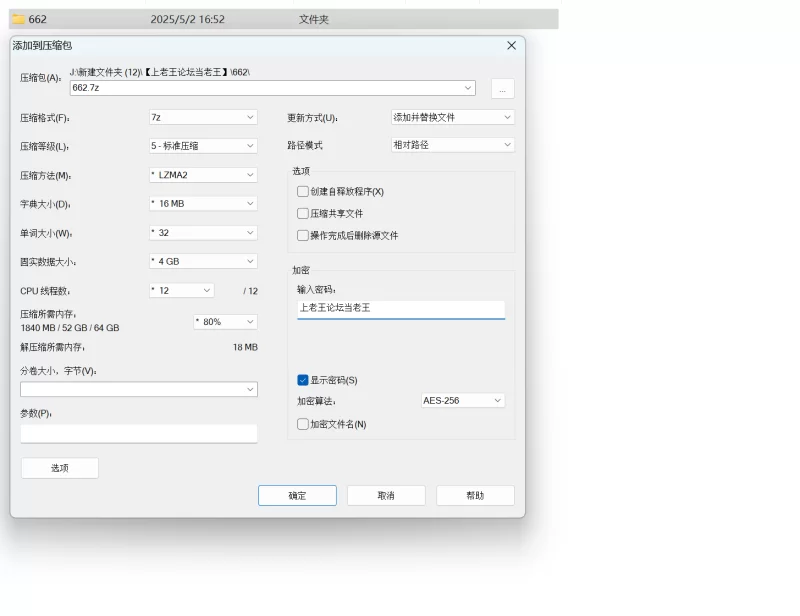The height and width of the screenshot is (616, 800).
Task: Enable 创建自释放程序 checkbox
Action: (x=303, y=191)
